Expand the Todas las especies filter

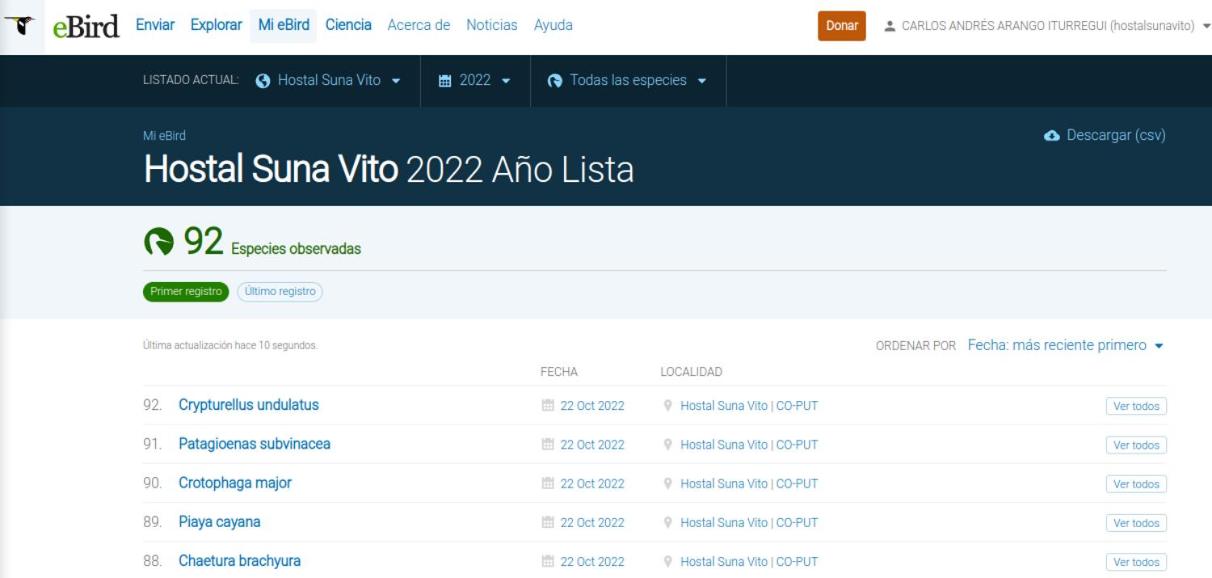tap(627, 81)
